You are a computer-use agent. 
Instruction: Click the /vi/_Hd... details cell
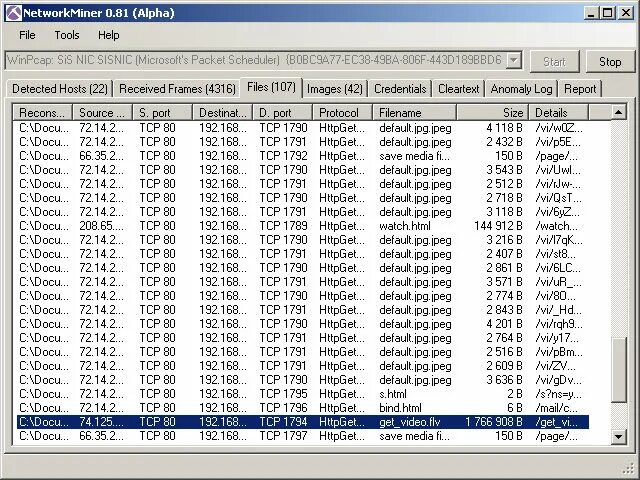(558, 310)
